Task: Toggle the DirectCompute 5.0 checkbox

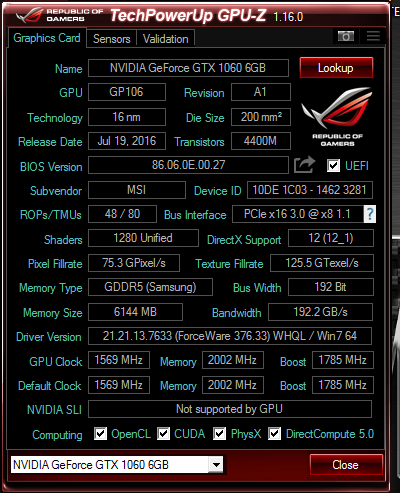Action: click(274, 434)
